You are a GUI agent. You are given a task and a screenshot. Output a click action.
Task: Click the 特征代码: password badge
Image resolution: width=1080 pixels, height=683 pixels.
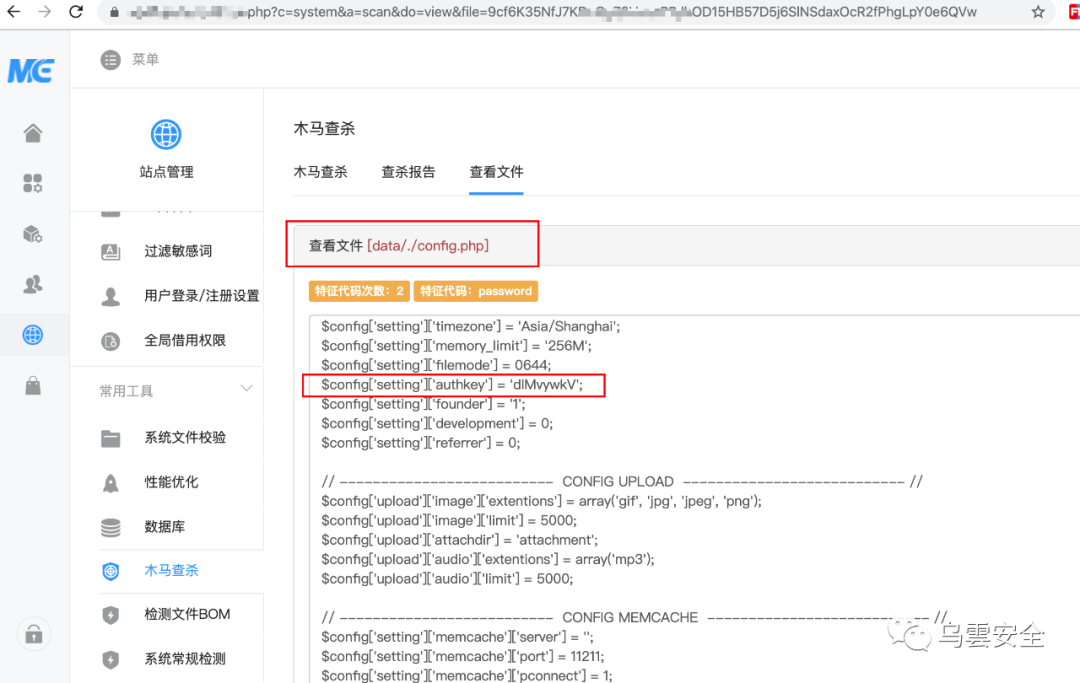click(x=476, y=290)
